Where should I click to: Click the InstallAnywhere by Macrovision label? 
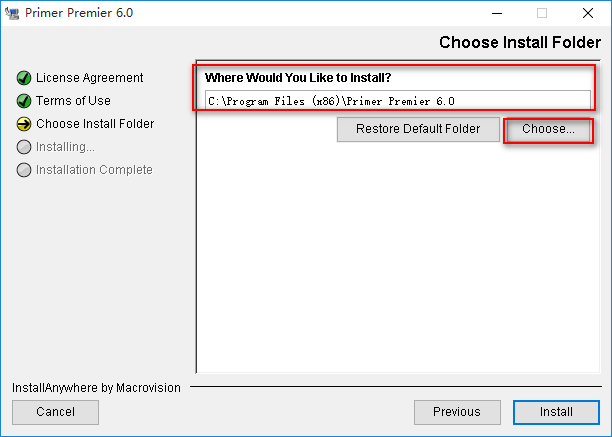96,388
